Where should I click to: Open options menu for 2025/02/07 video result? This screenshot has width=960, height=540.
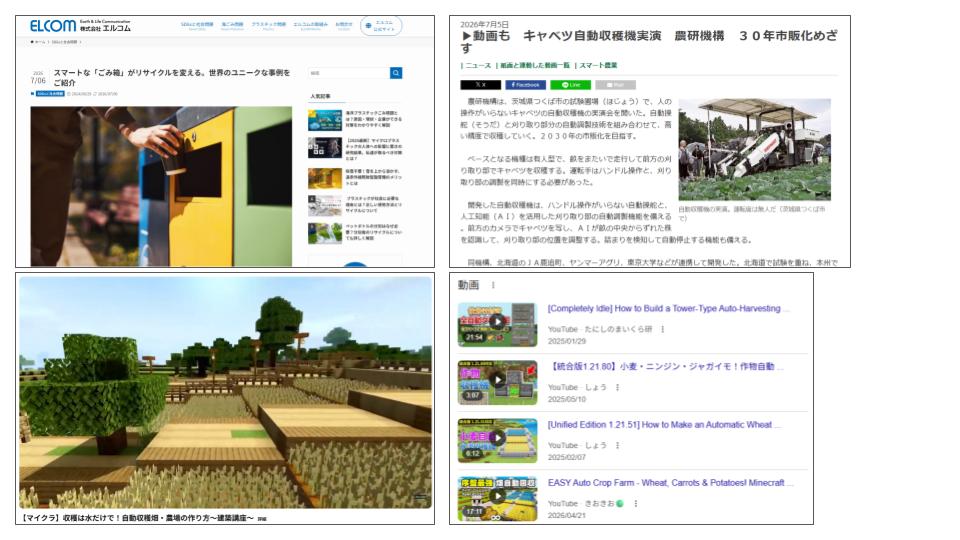click(617, 446)
